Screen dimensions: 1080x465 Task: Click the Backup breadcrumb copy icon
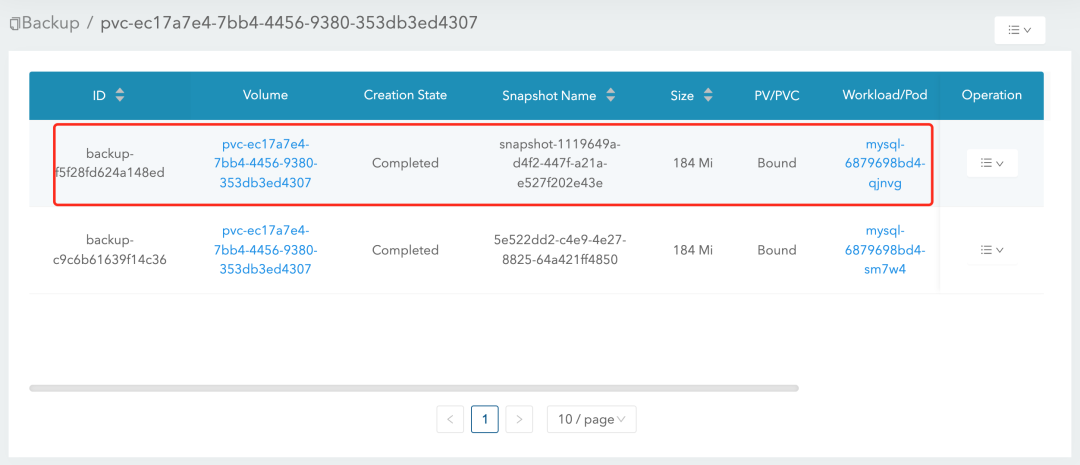pos(14,23)
